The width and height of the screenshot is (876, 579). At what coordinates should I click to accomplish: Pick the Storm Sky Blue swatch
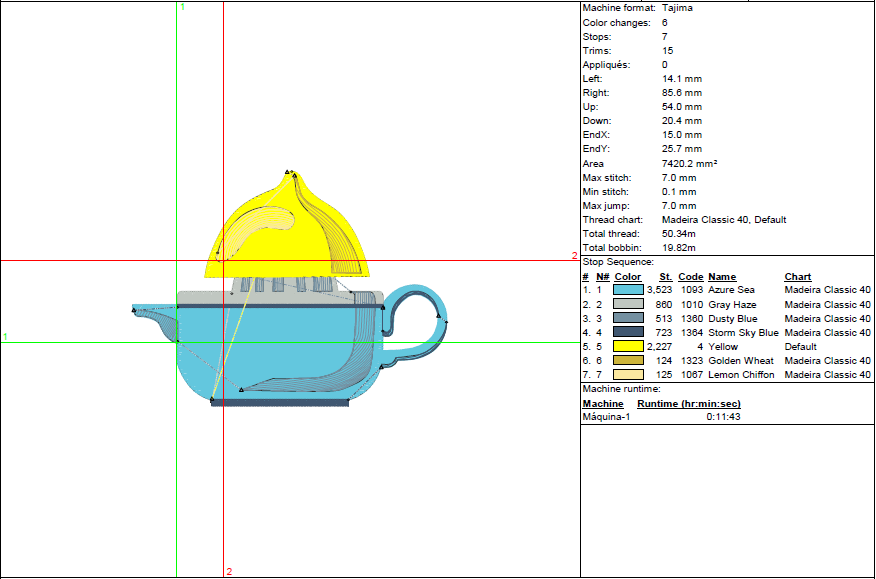[x=628, y=332]
